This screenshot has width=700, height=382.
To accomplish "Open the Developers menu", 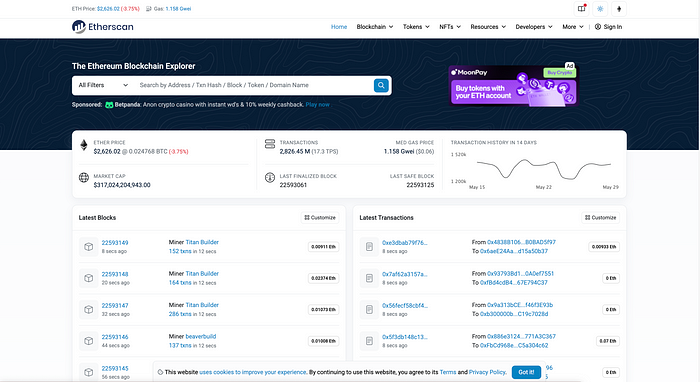I will [534, 27].
